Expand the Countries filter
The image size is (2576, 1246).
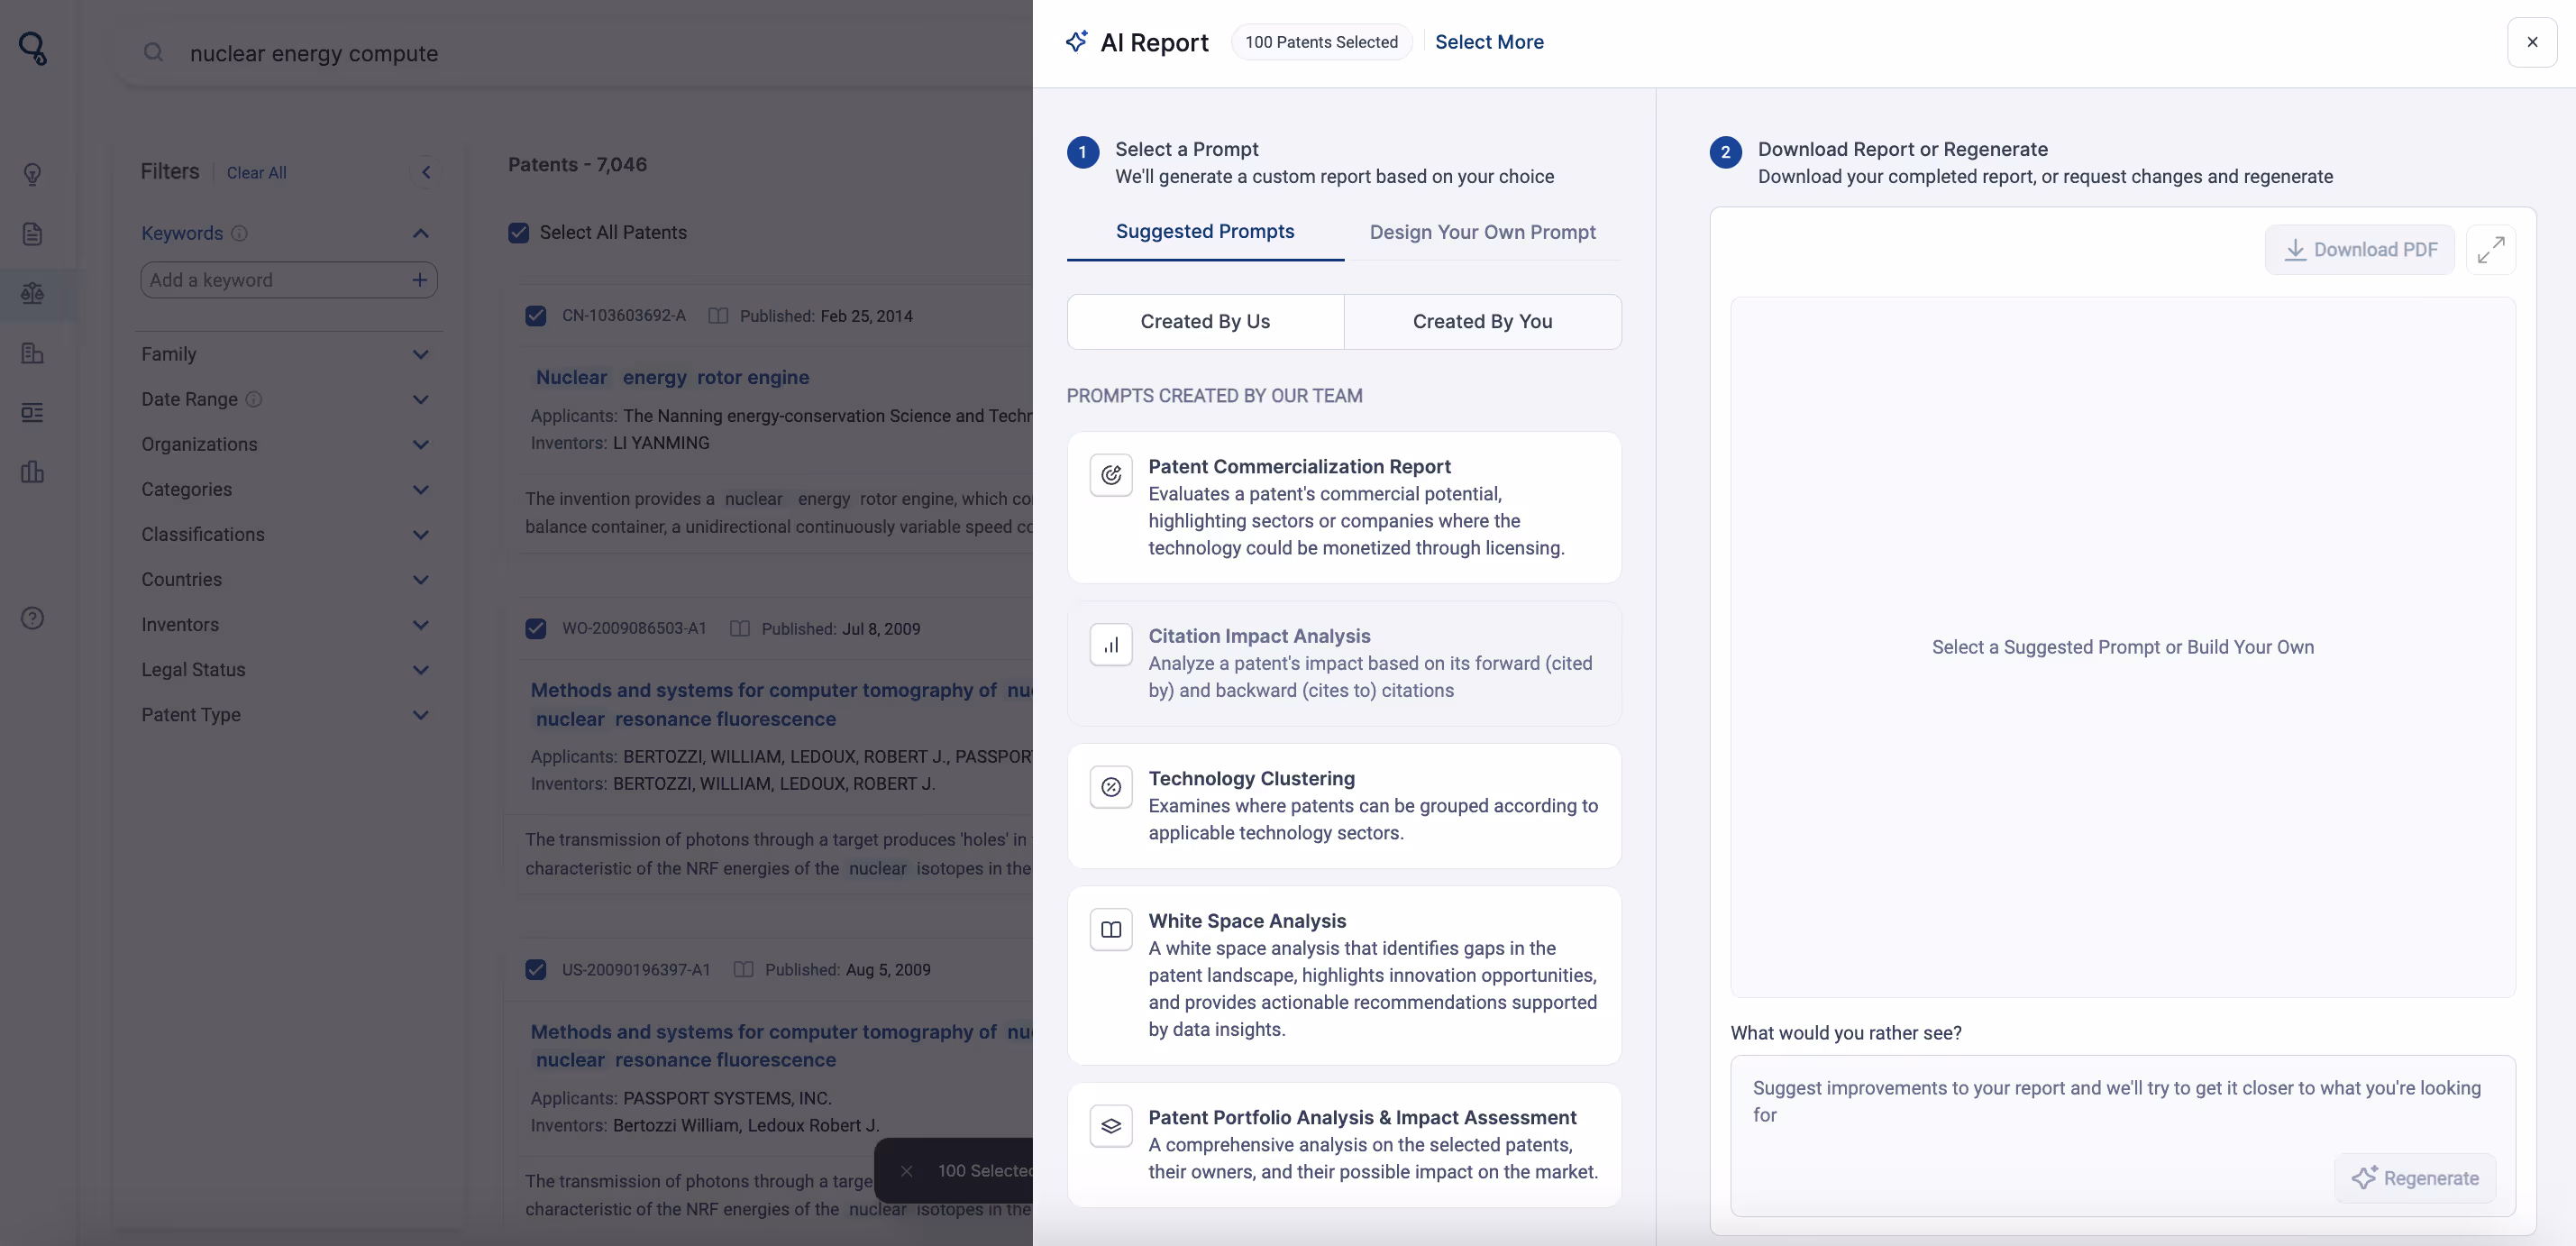click(421, 579)
